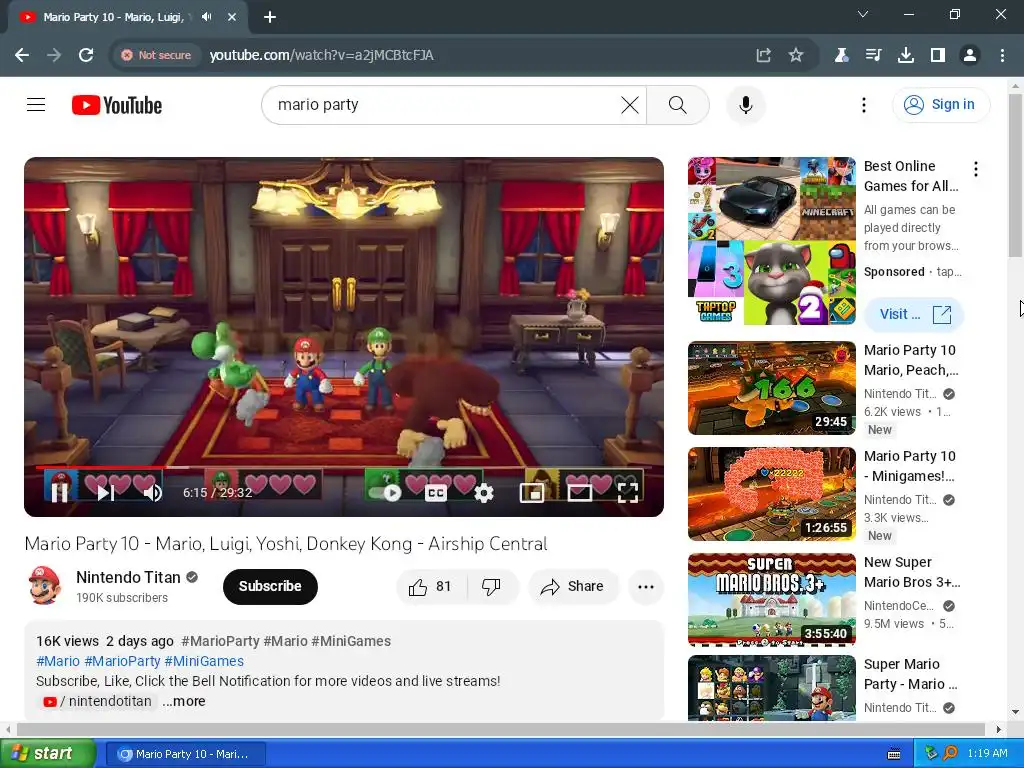Open the #MiniGames blue hashtag
The image size is (1024, 768).
(x=204, y=661)
